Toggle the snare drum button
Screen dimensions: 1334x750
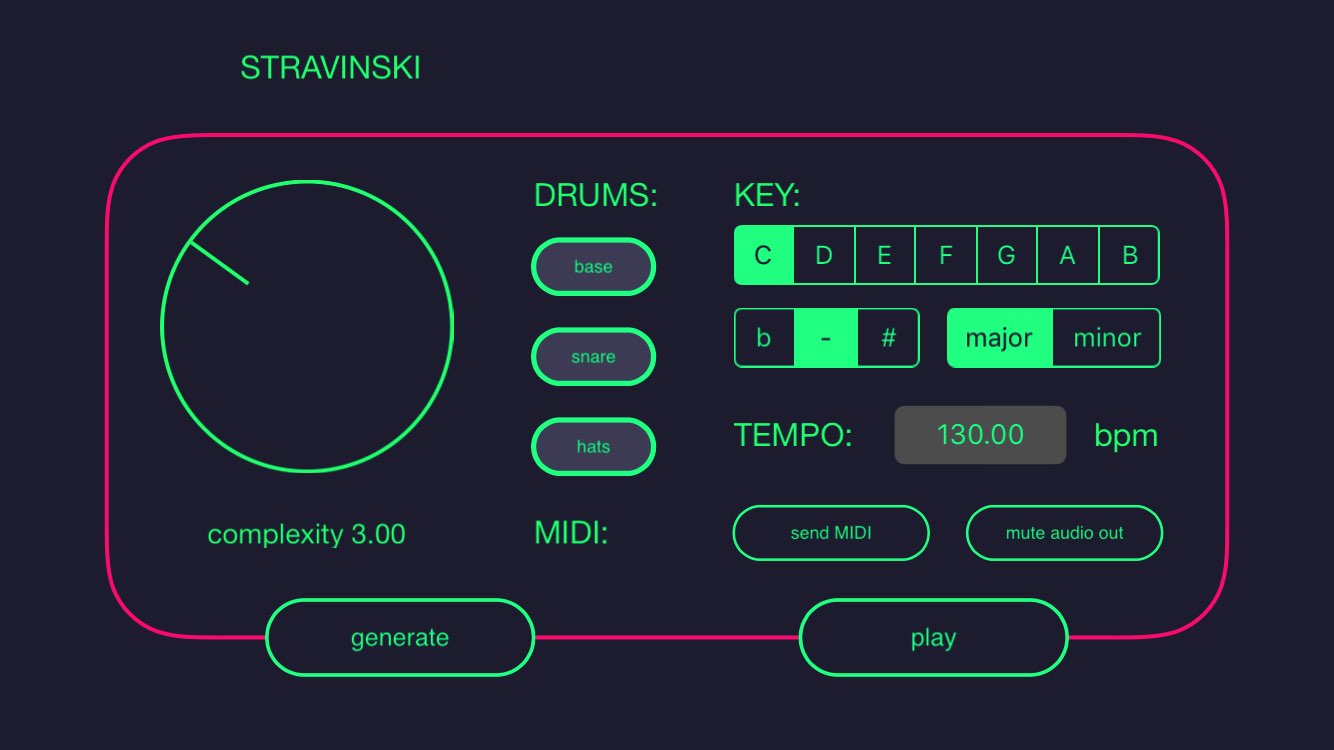593,357
